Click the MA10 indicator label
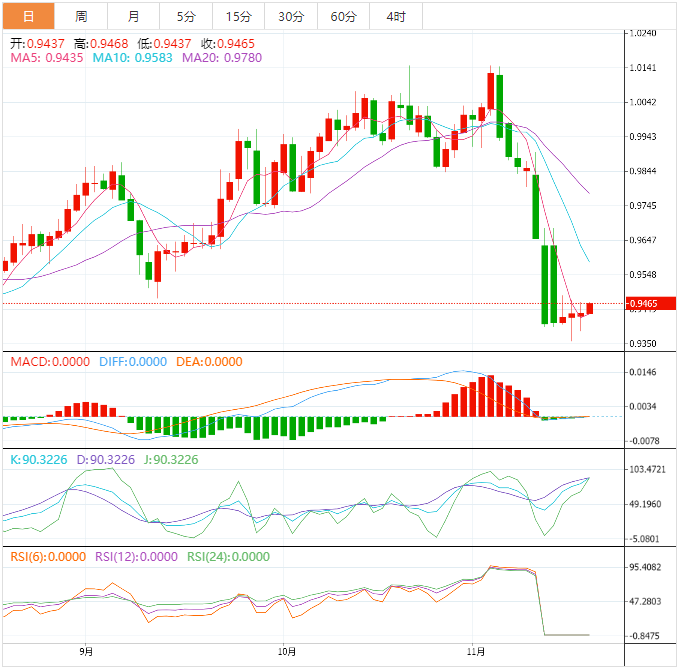 (133, 58)
